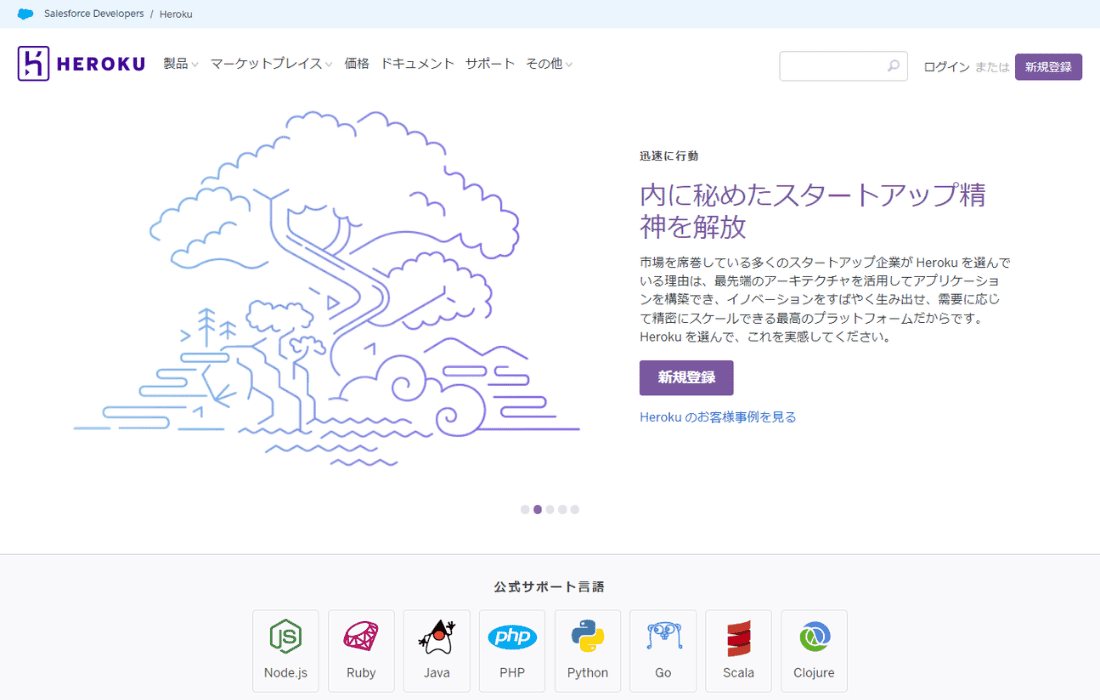Go to the fourth carousel slide dot

pos(563,510)
